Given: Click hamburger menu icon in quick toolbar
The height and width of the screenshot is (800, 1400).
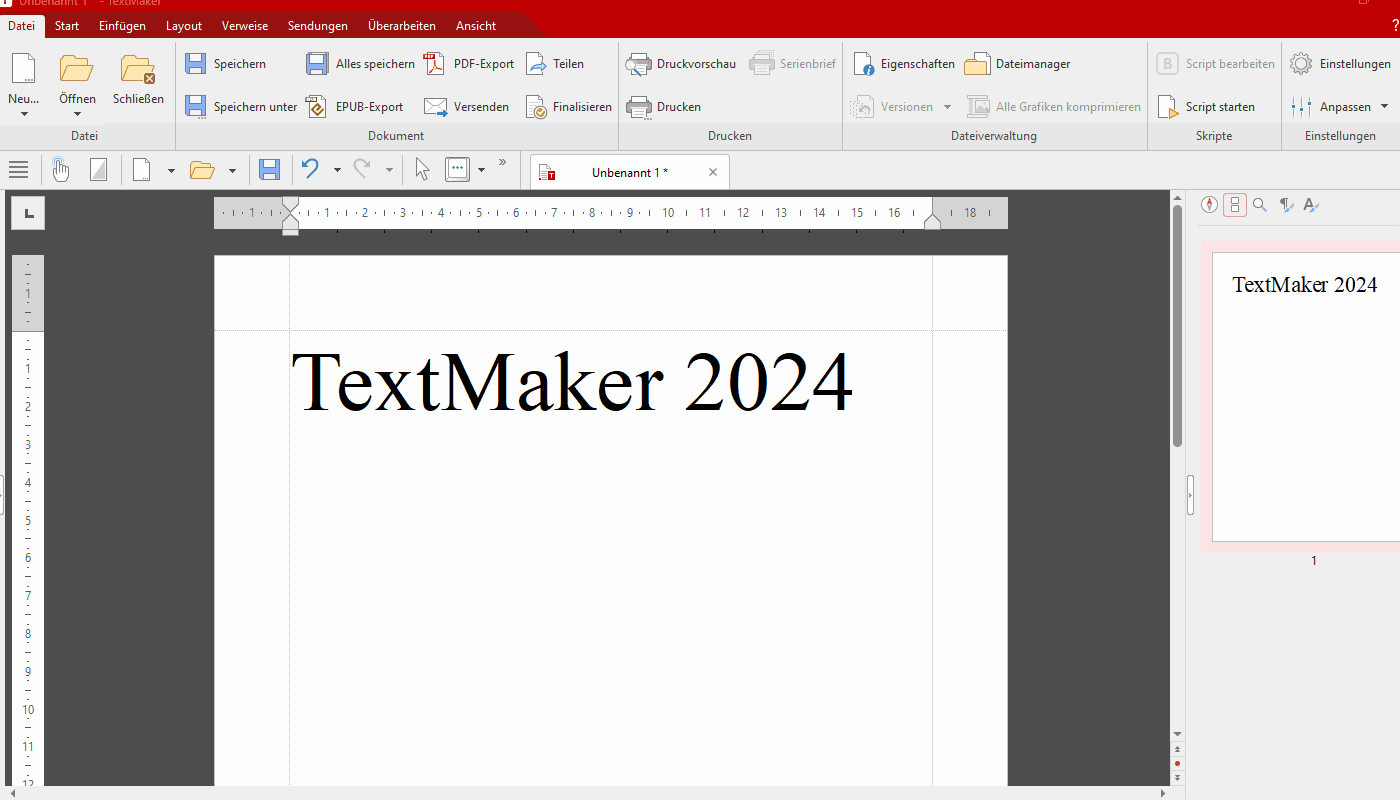Looking at the screenshot, I should (18, 170).
